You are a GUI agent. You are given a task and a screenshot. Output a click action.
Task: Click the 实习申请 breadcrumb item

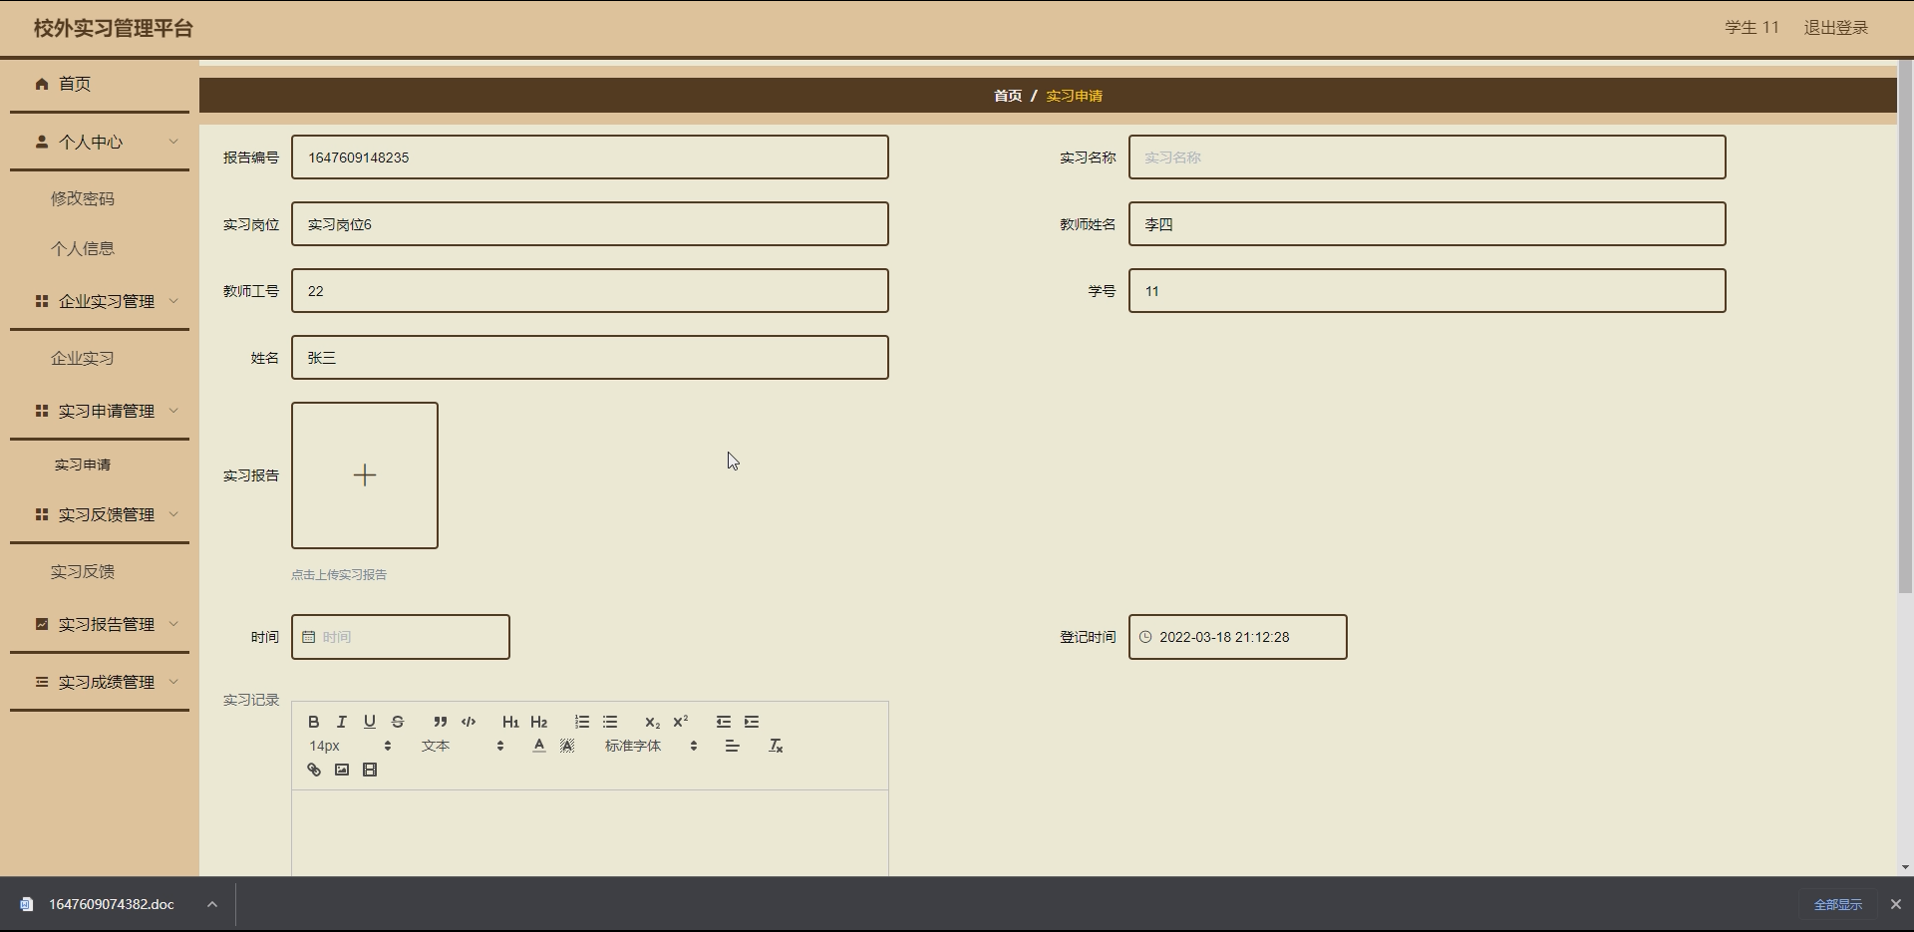pyautogui.click(x=1074, y=96)
